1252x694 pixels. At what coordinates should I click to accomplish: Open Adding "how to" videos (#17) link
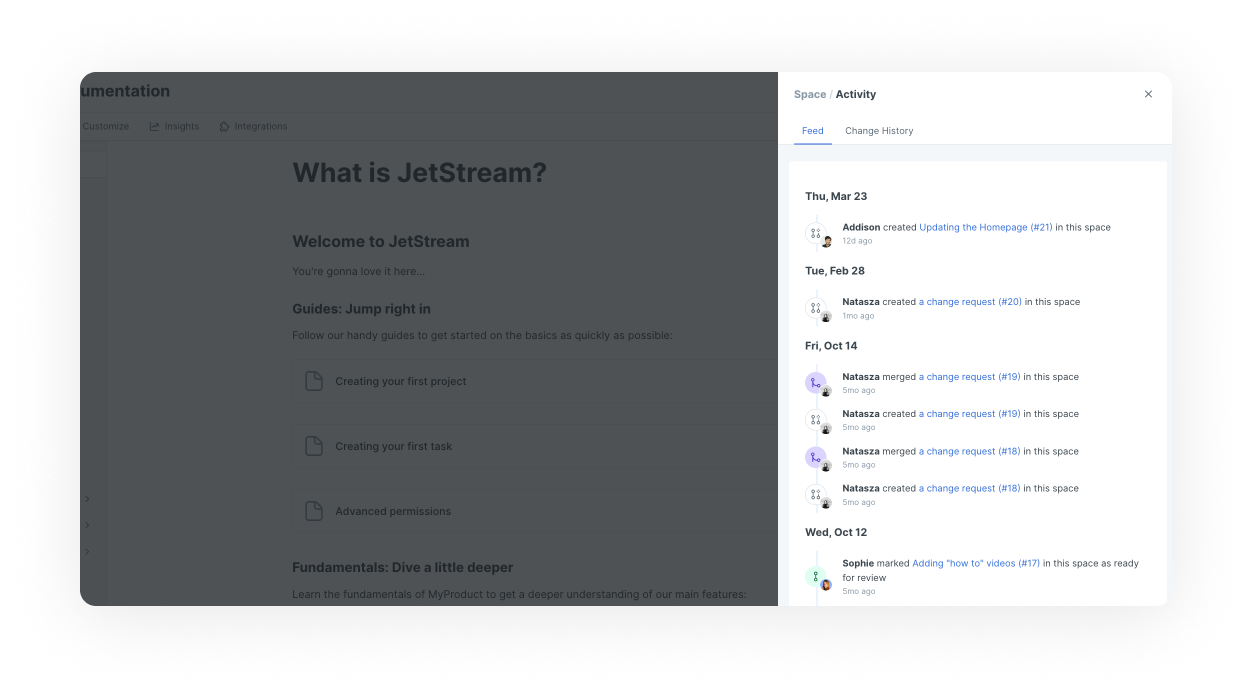976,564
